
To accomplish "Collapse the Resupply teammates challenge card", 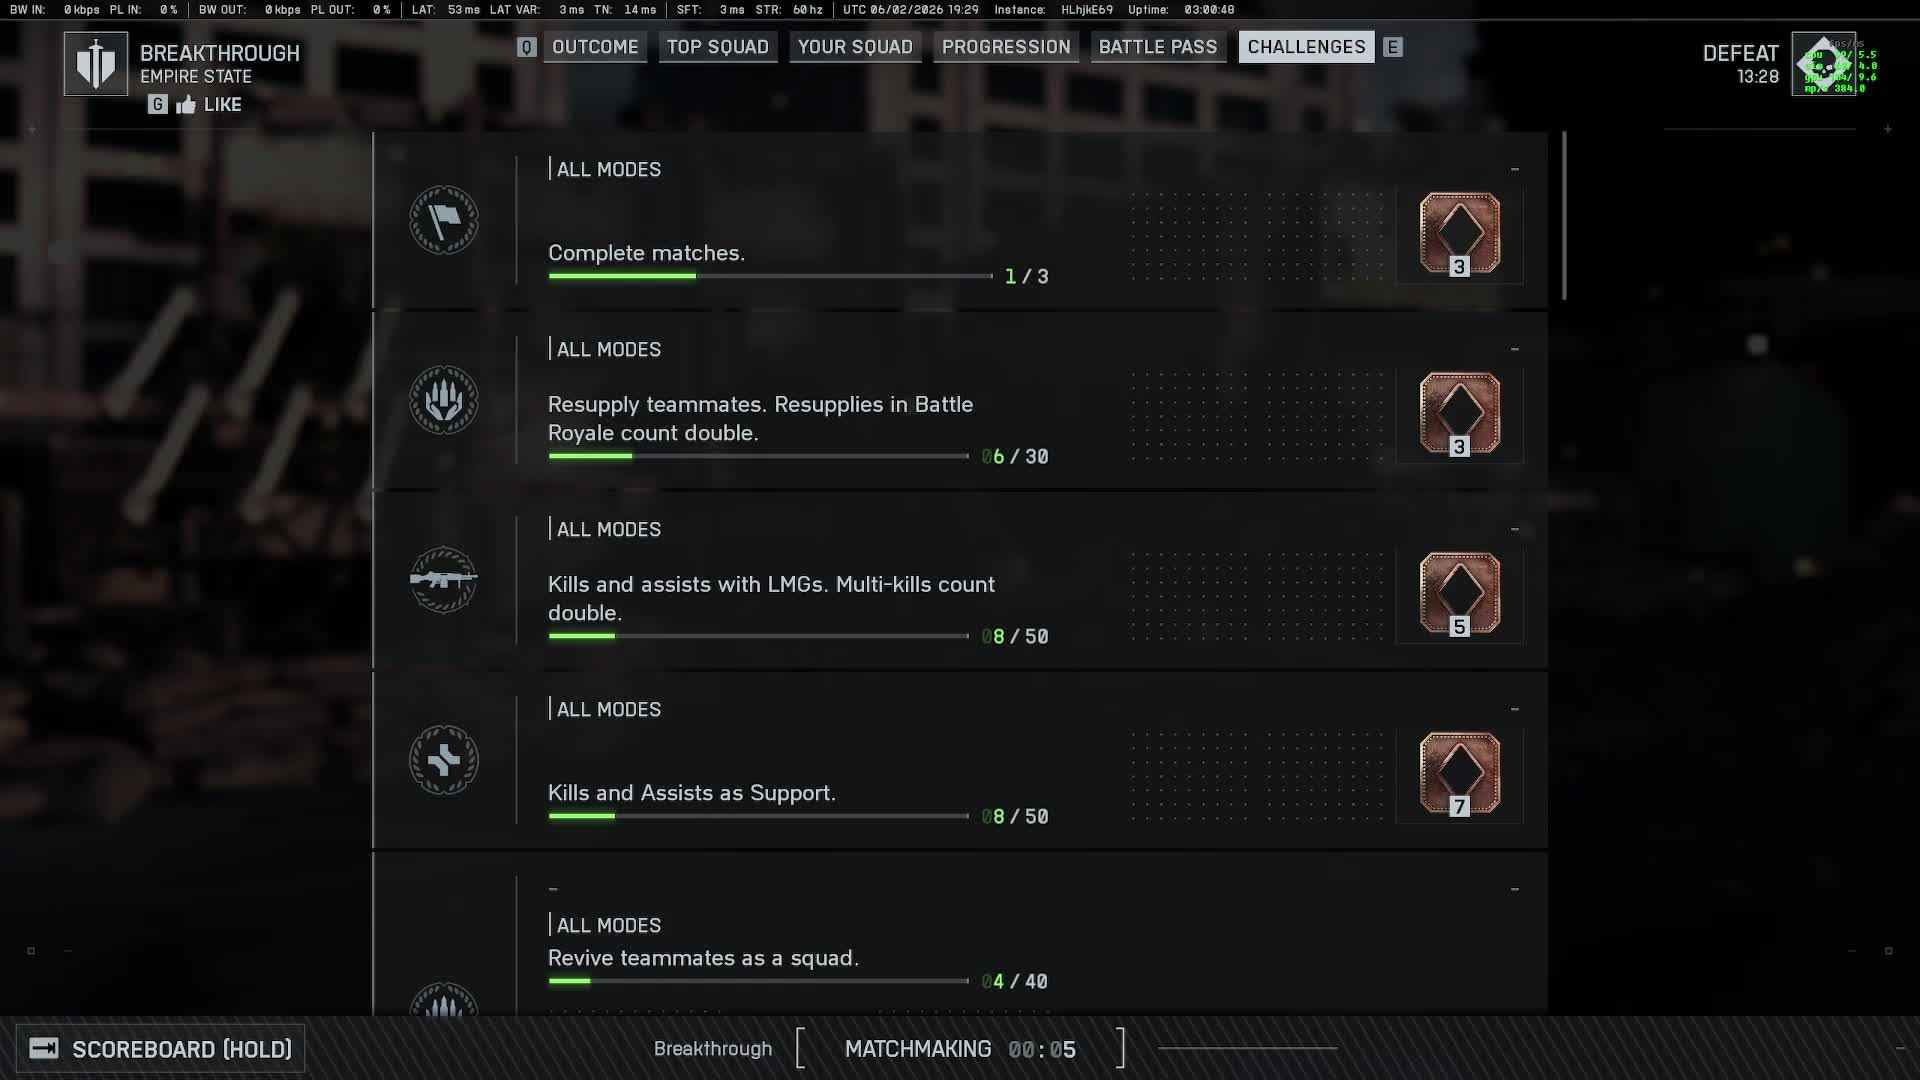I will click(x=1515, y=349).
